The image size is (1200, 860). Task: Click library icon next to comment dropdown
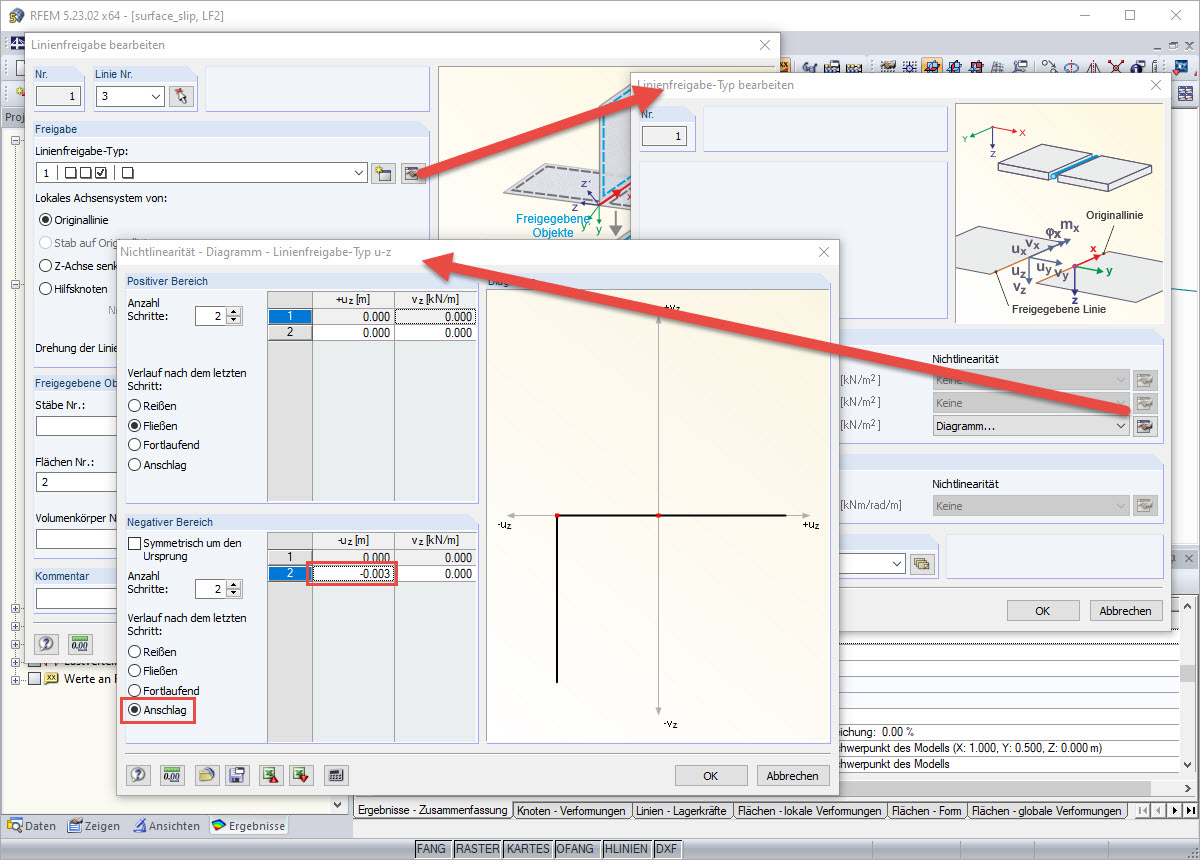(922, 564)
